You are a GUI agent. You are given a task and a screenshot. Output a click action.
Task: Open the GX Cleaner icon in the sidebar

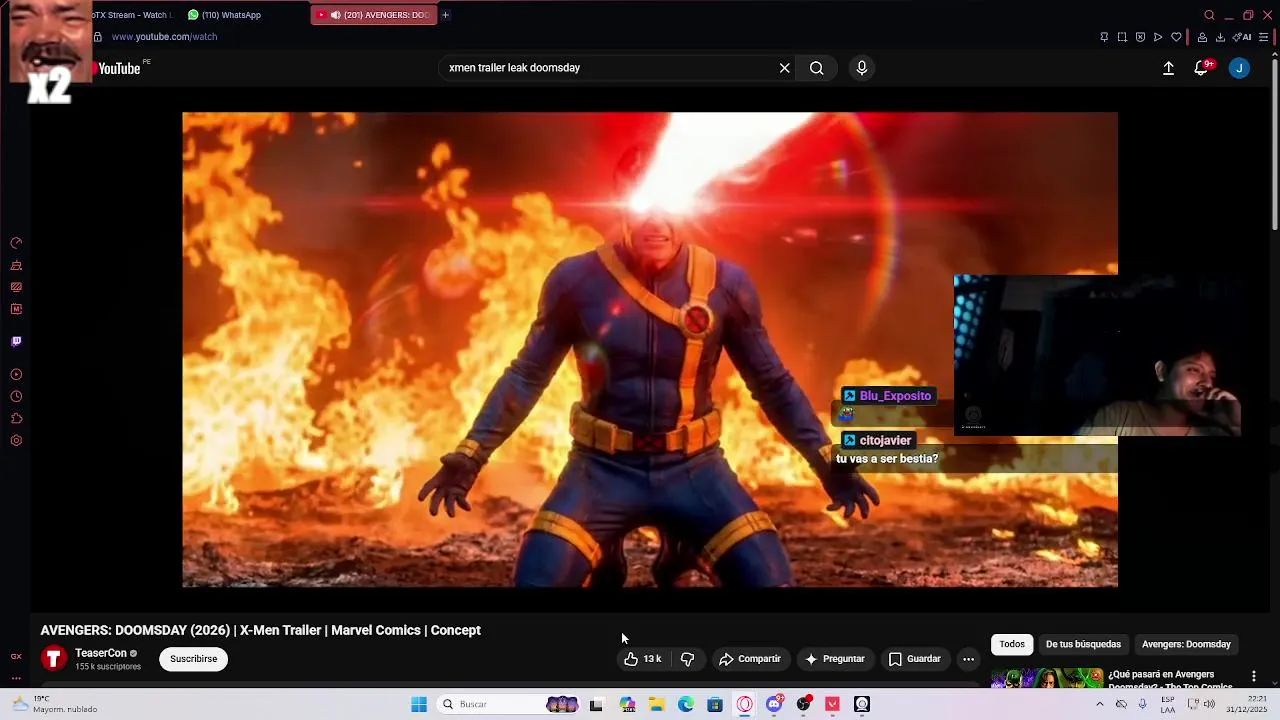pos(16,265)
